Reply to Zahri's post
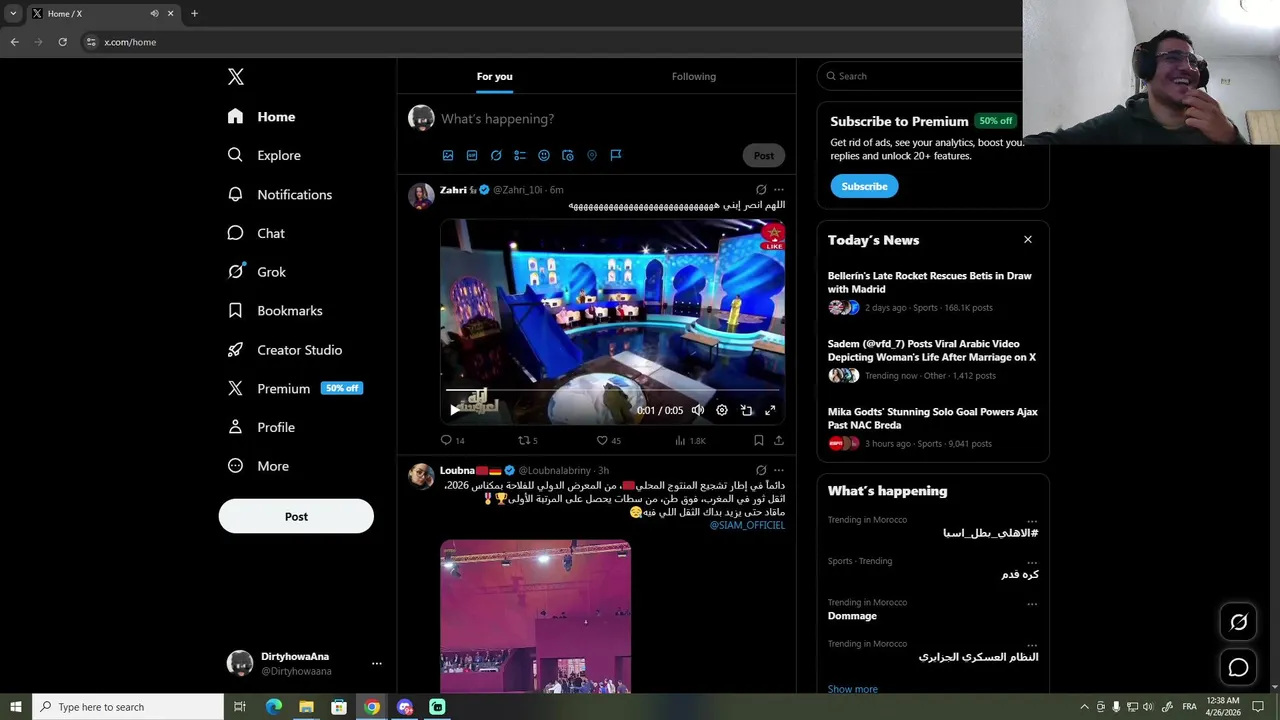The width and height of the screenshot is (1280, 720). [x=452, y=440]
